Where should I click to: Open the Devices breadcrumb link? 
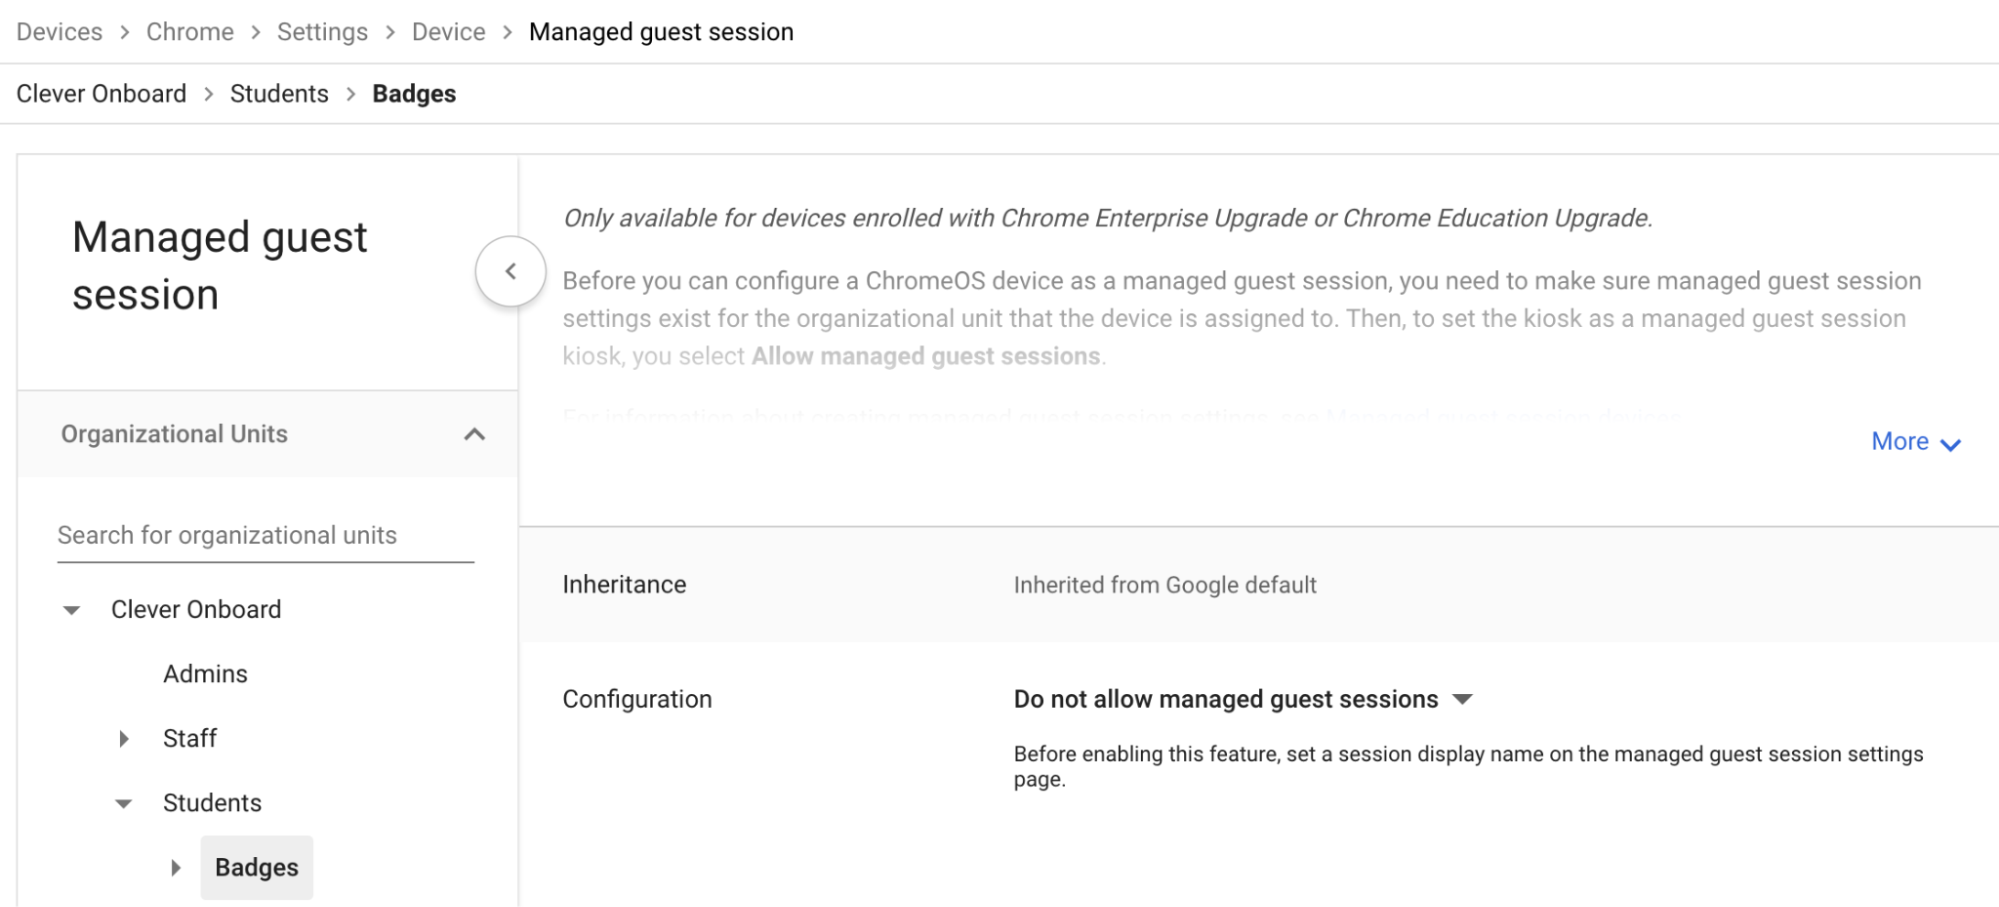click(59, 31)
